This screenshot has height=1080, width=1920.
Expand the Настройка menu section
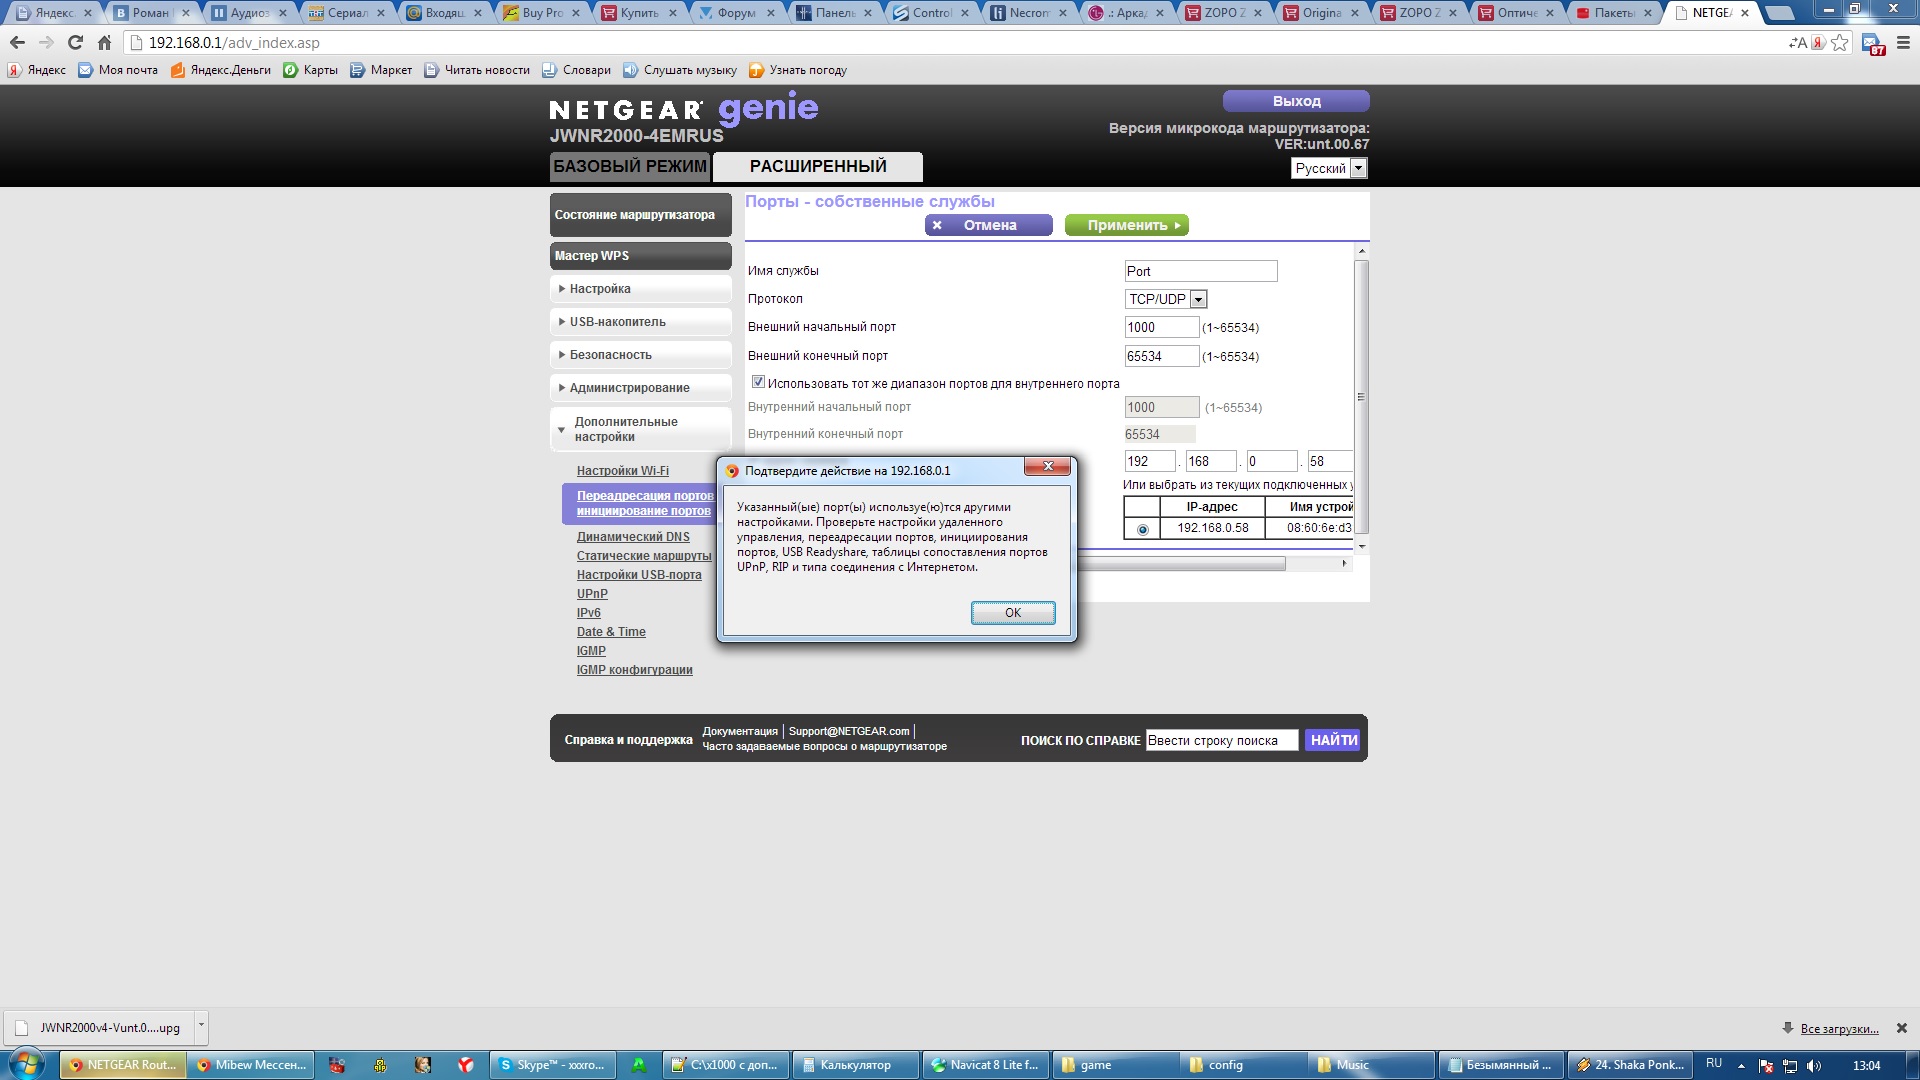pyautogui.click(x=641, y=289)
